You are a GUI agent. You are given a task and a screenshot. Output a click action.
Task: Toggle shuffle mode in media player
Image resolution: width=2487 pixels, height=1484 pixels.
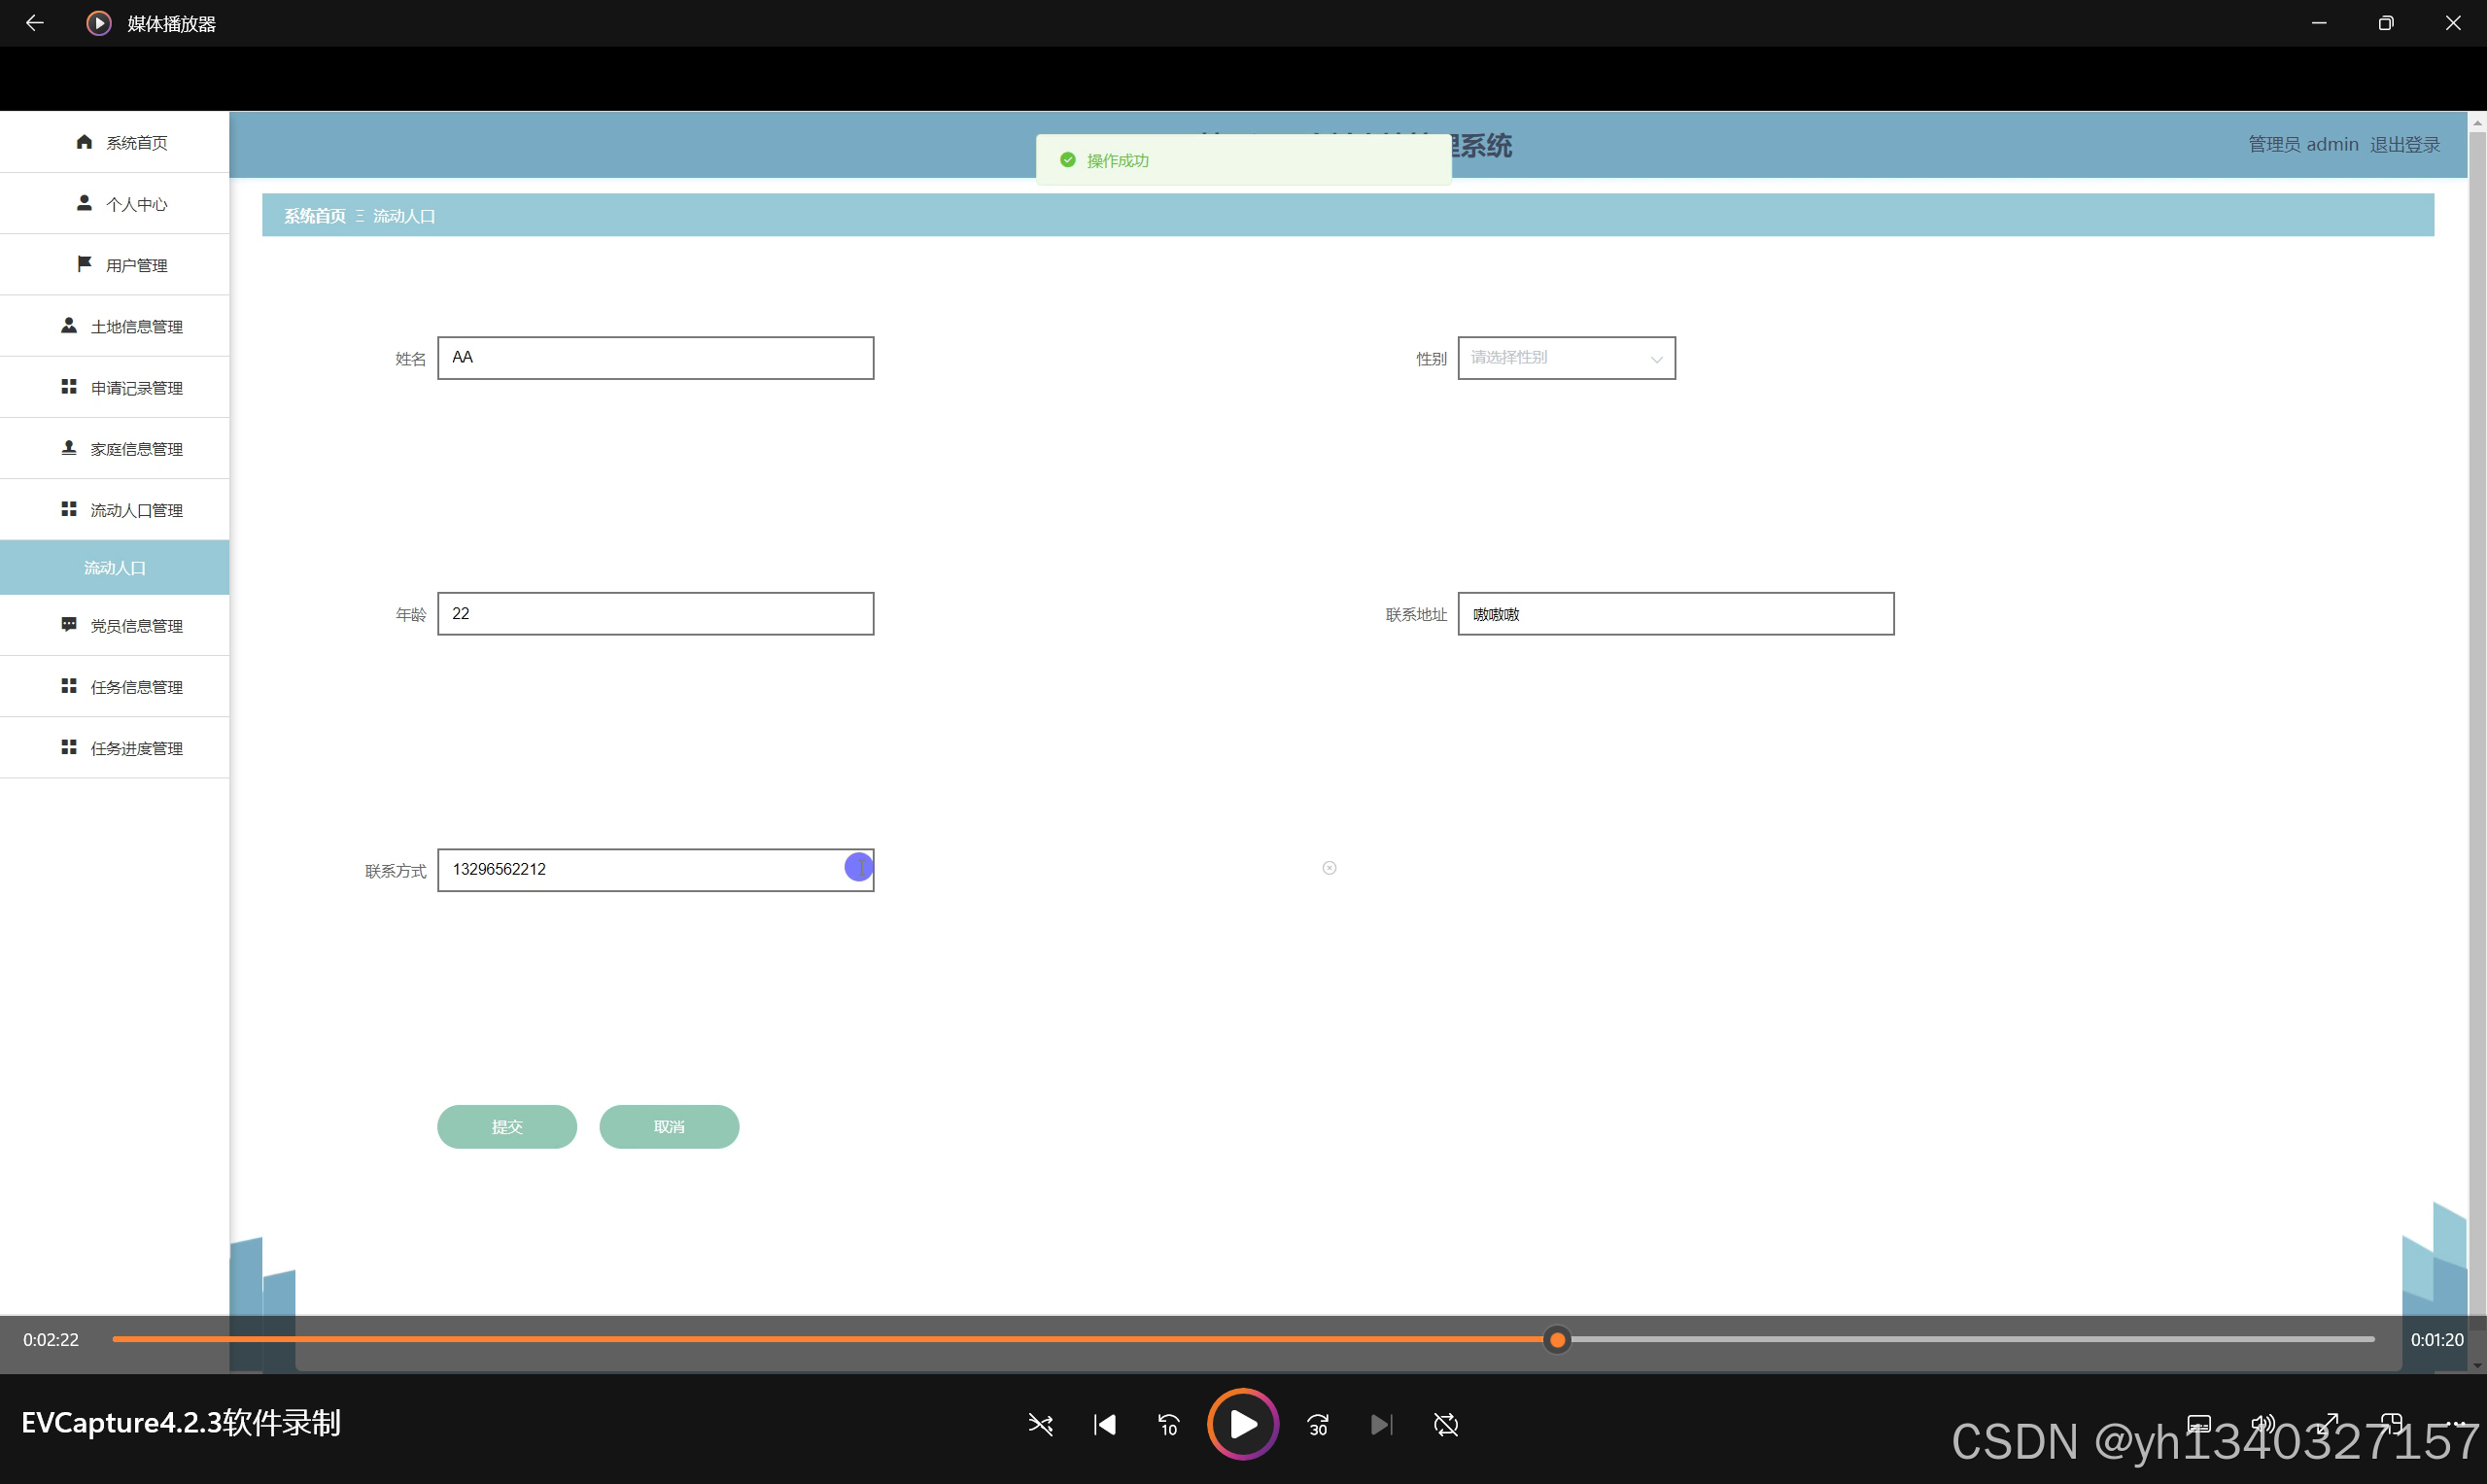point(1040,1424)
